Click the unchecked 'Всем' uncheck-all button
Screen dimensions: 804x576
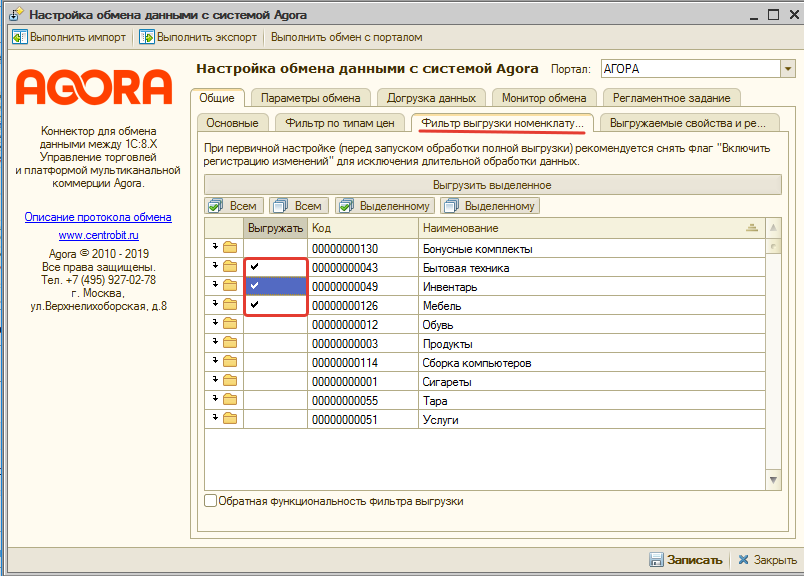(297, 205)
